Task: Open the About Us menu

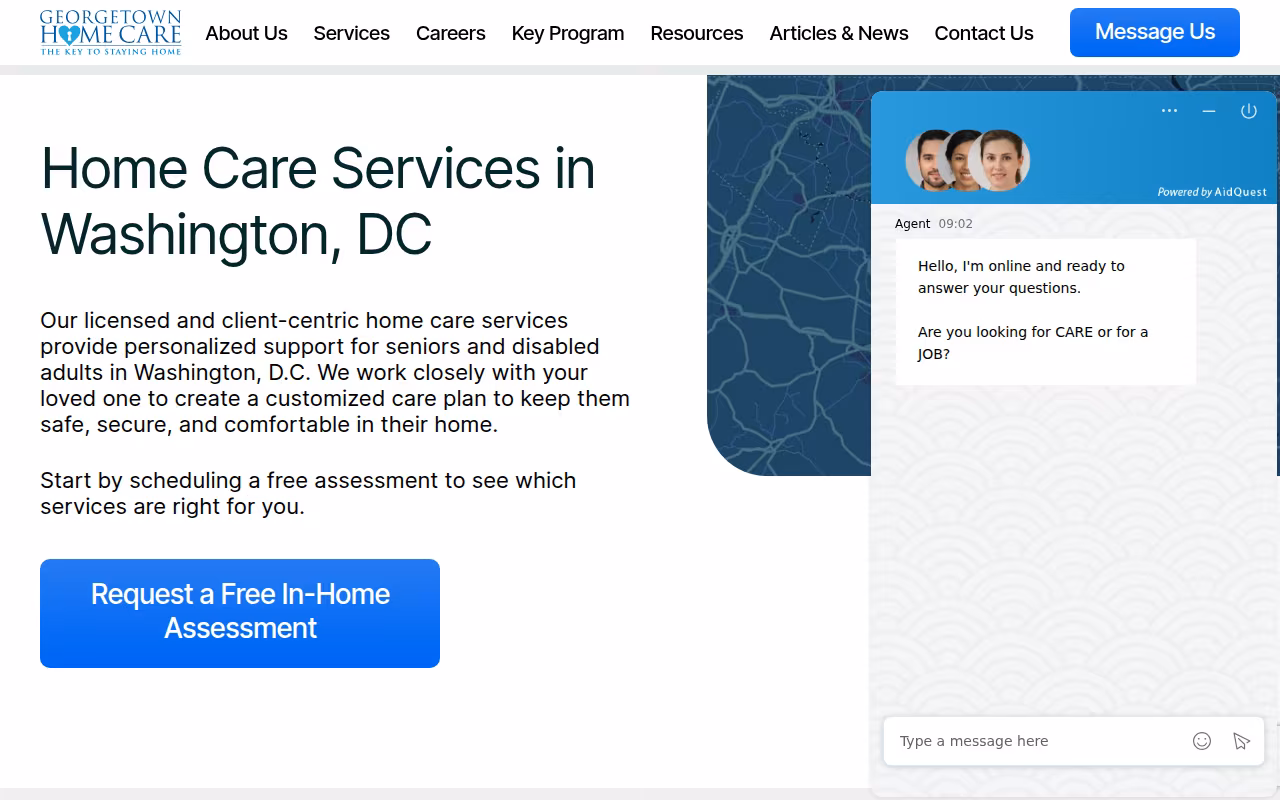Action: pos(246,33)
